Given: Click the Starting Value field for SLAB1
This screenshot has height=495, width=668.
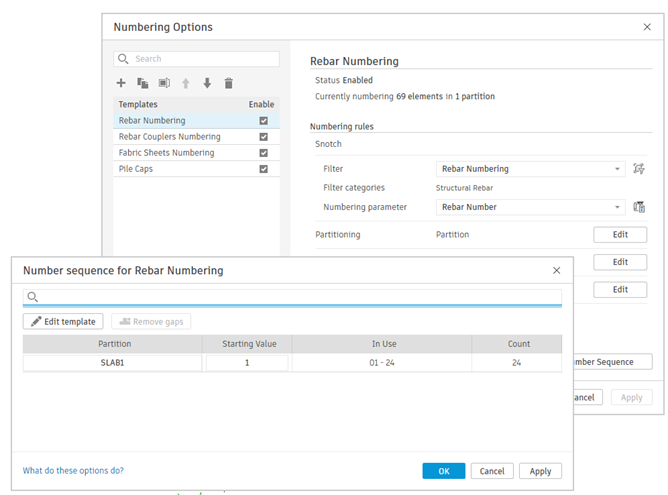Looking at the screenshot, I should tap(246, 363).
